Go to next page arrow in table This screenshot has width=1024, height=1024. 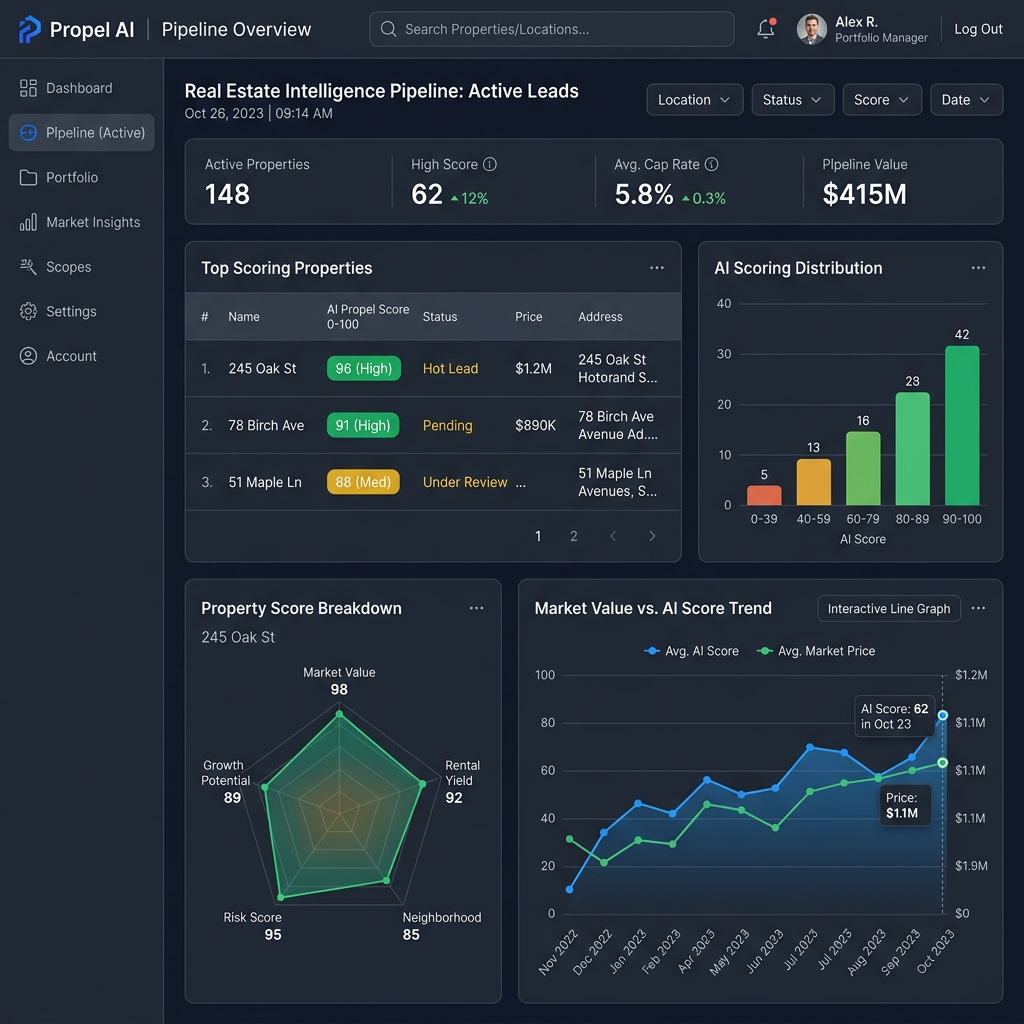coord(652,536)
